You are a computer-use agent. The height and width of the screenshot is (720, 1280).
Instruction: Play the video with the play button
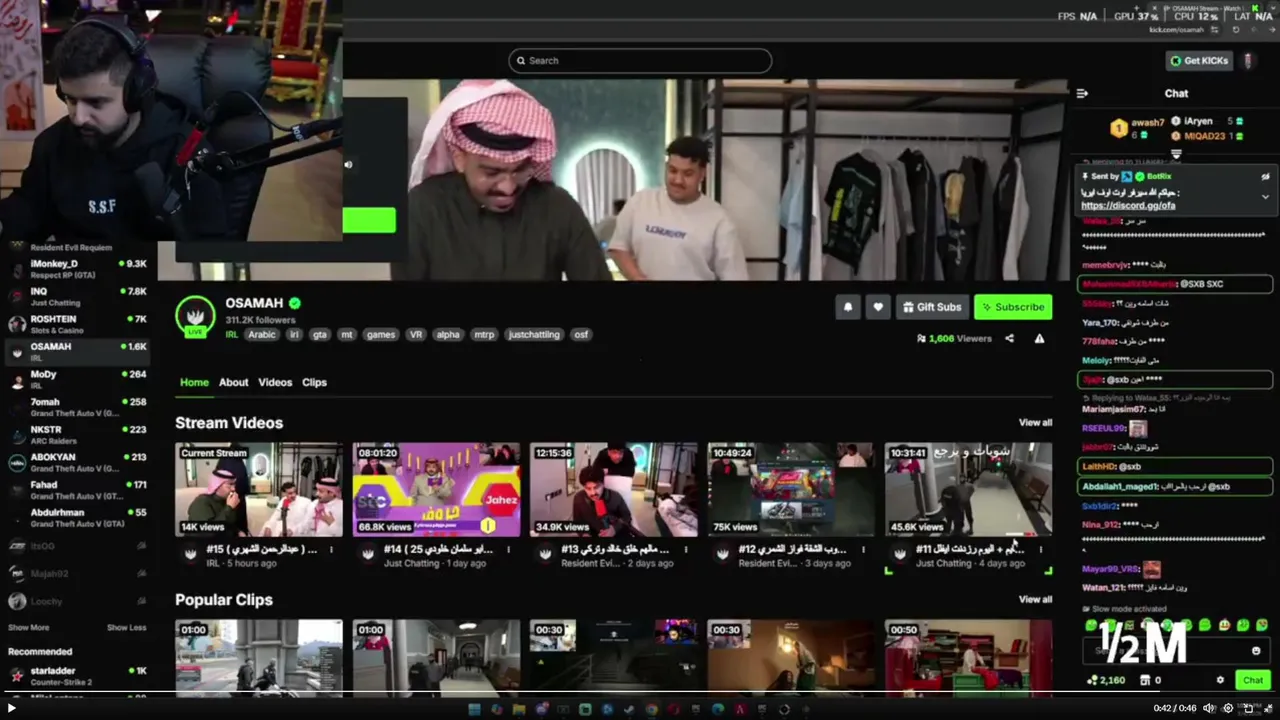12,708
